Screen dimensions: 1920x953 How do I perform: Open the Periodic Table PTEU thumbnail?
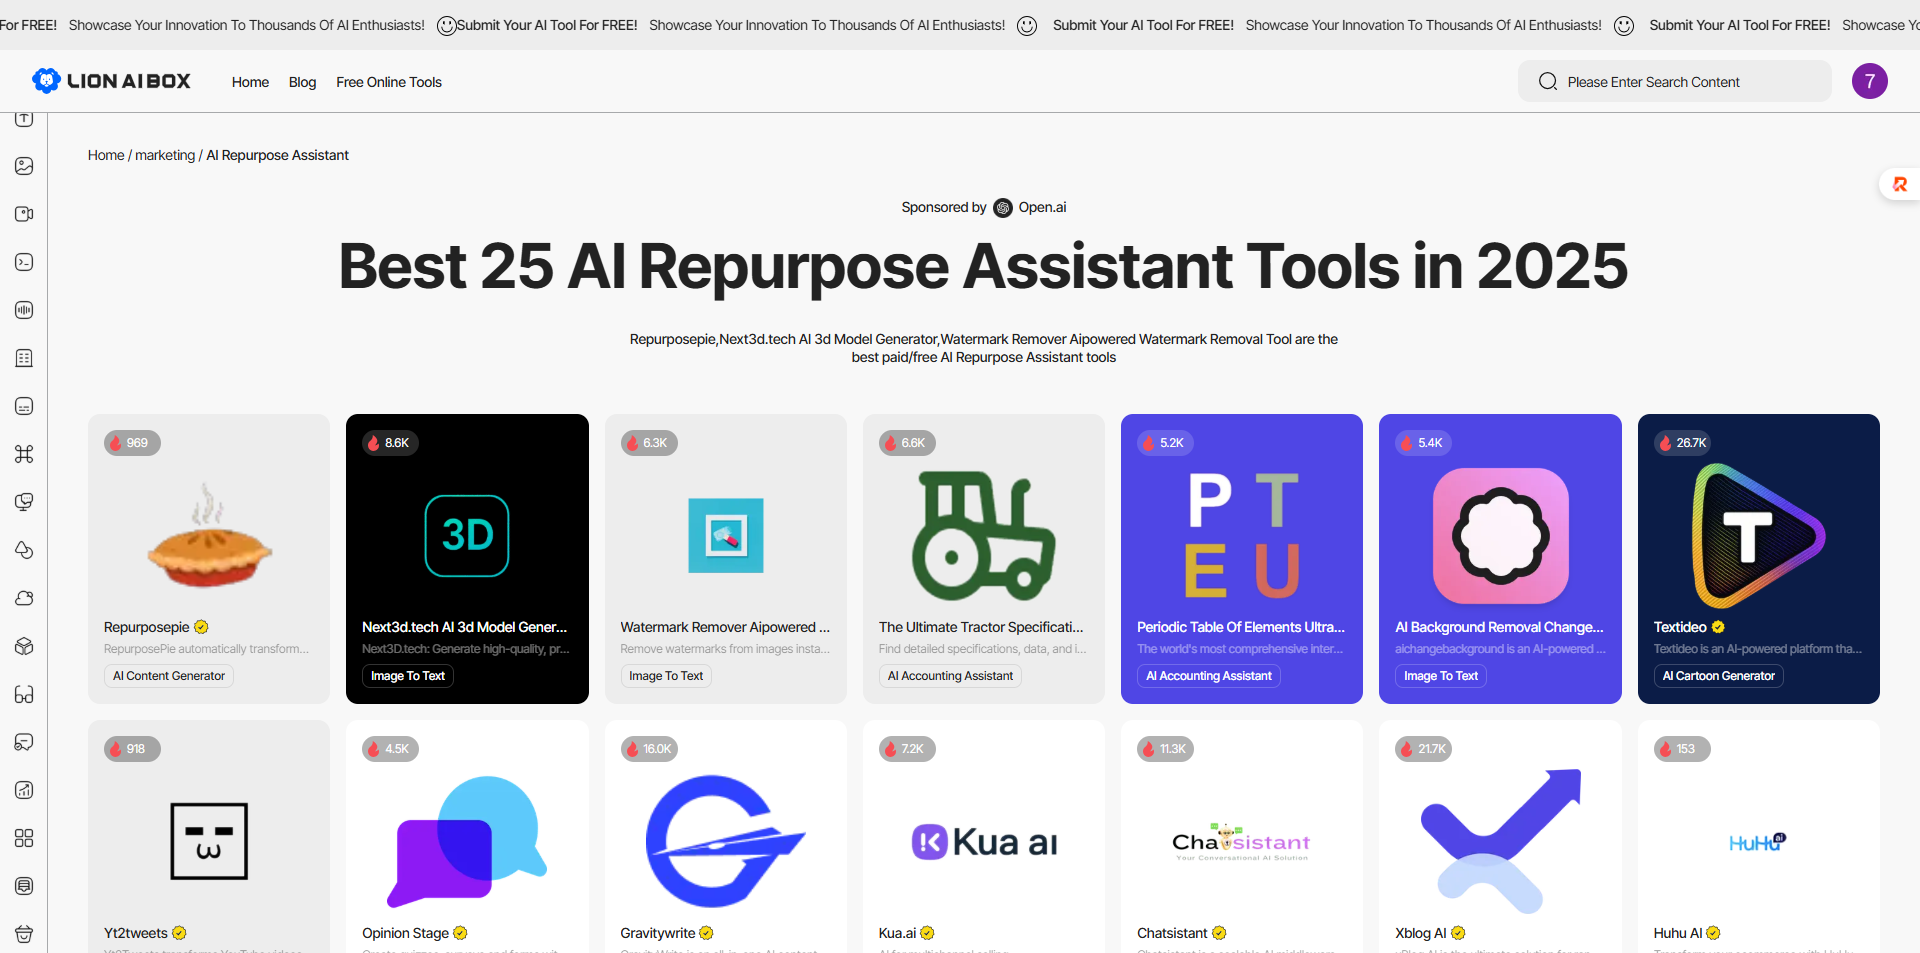click(x=1242, y=536)
